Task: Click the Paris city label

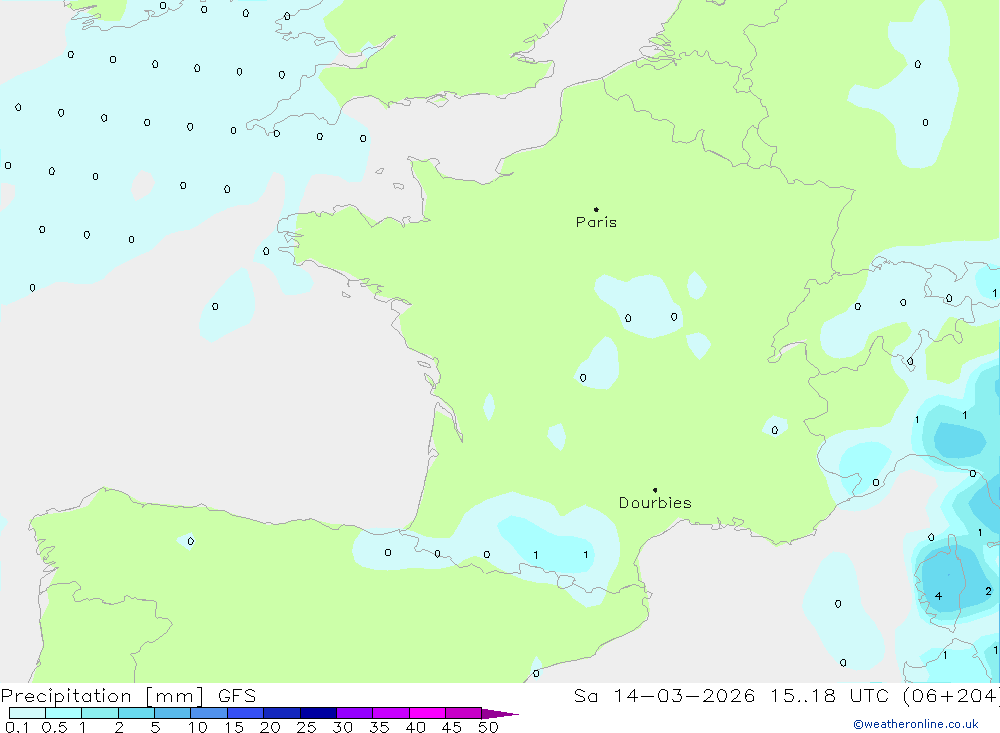Action: (596, 222)
